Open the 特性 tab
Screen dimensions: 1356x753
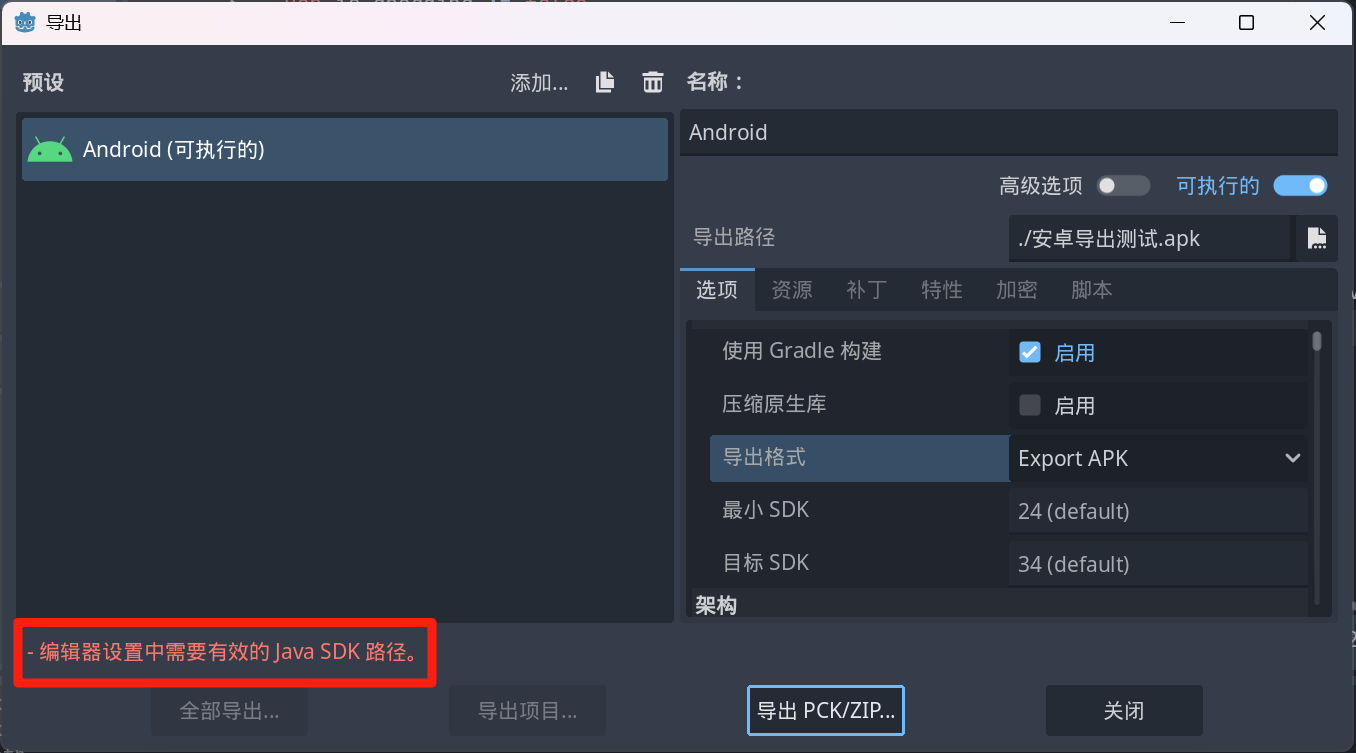pyautogui.click(x=941, y=290)
